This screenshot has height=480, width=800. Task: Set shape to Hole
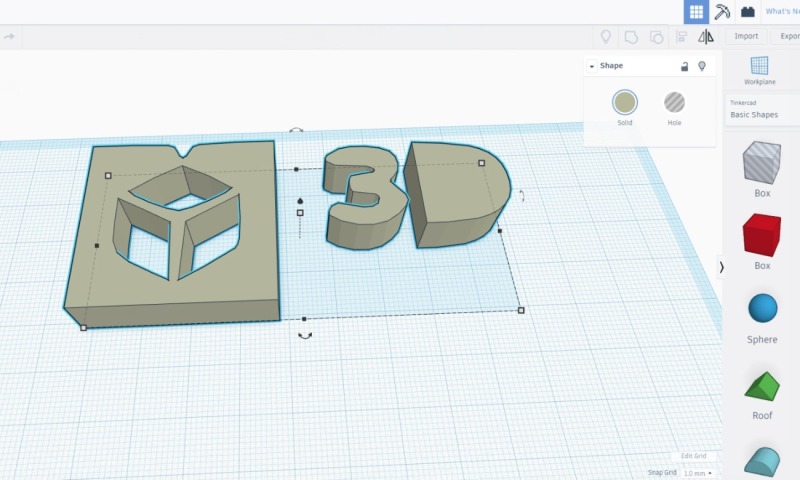coord(675,103)
